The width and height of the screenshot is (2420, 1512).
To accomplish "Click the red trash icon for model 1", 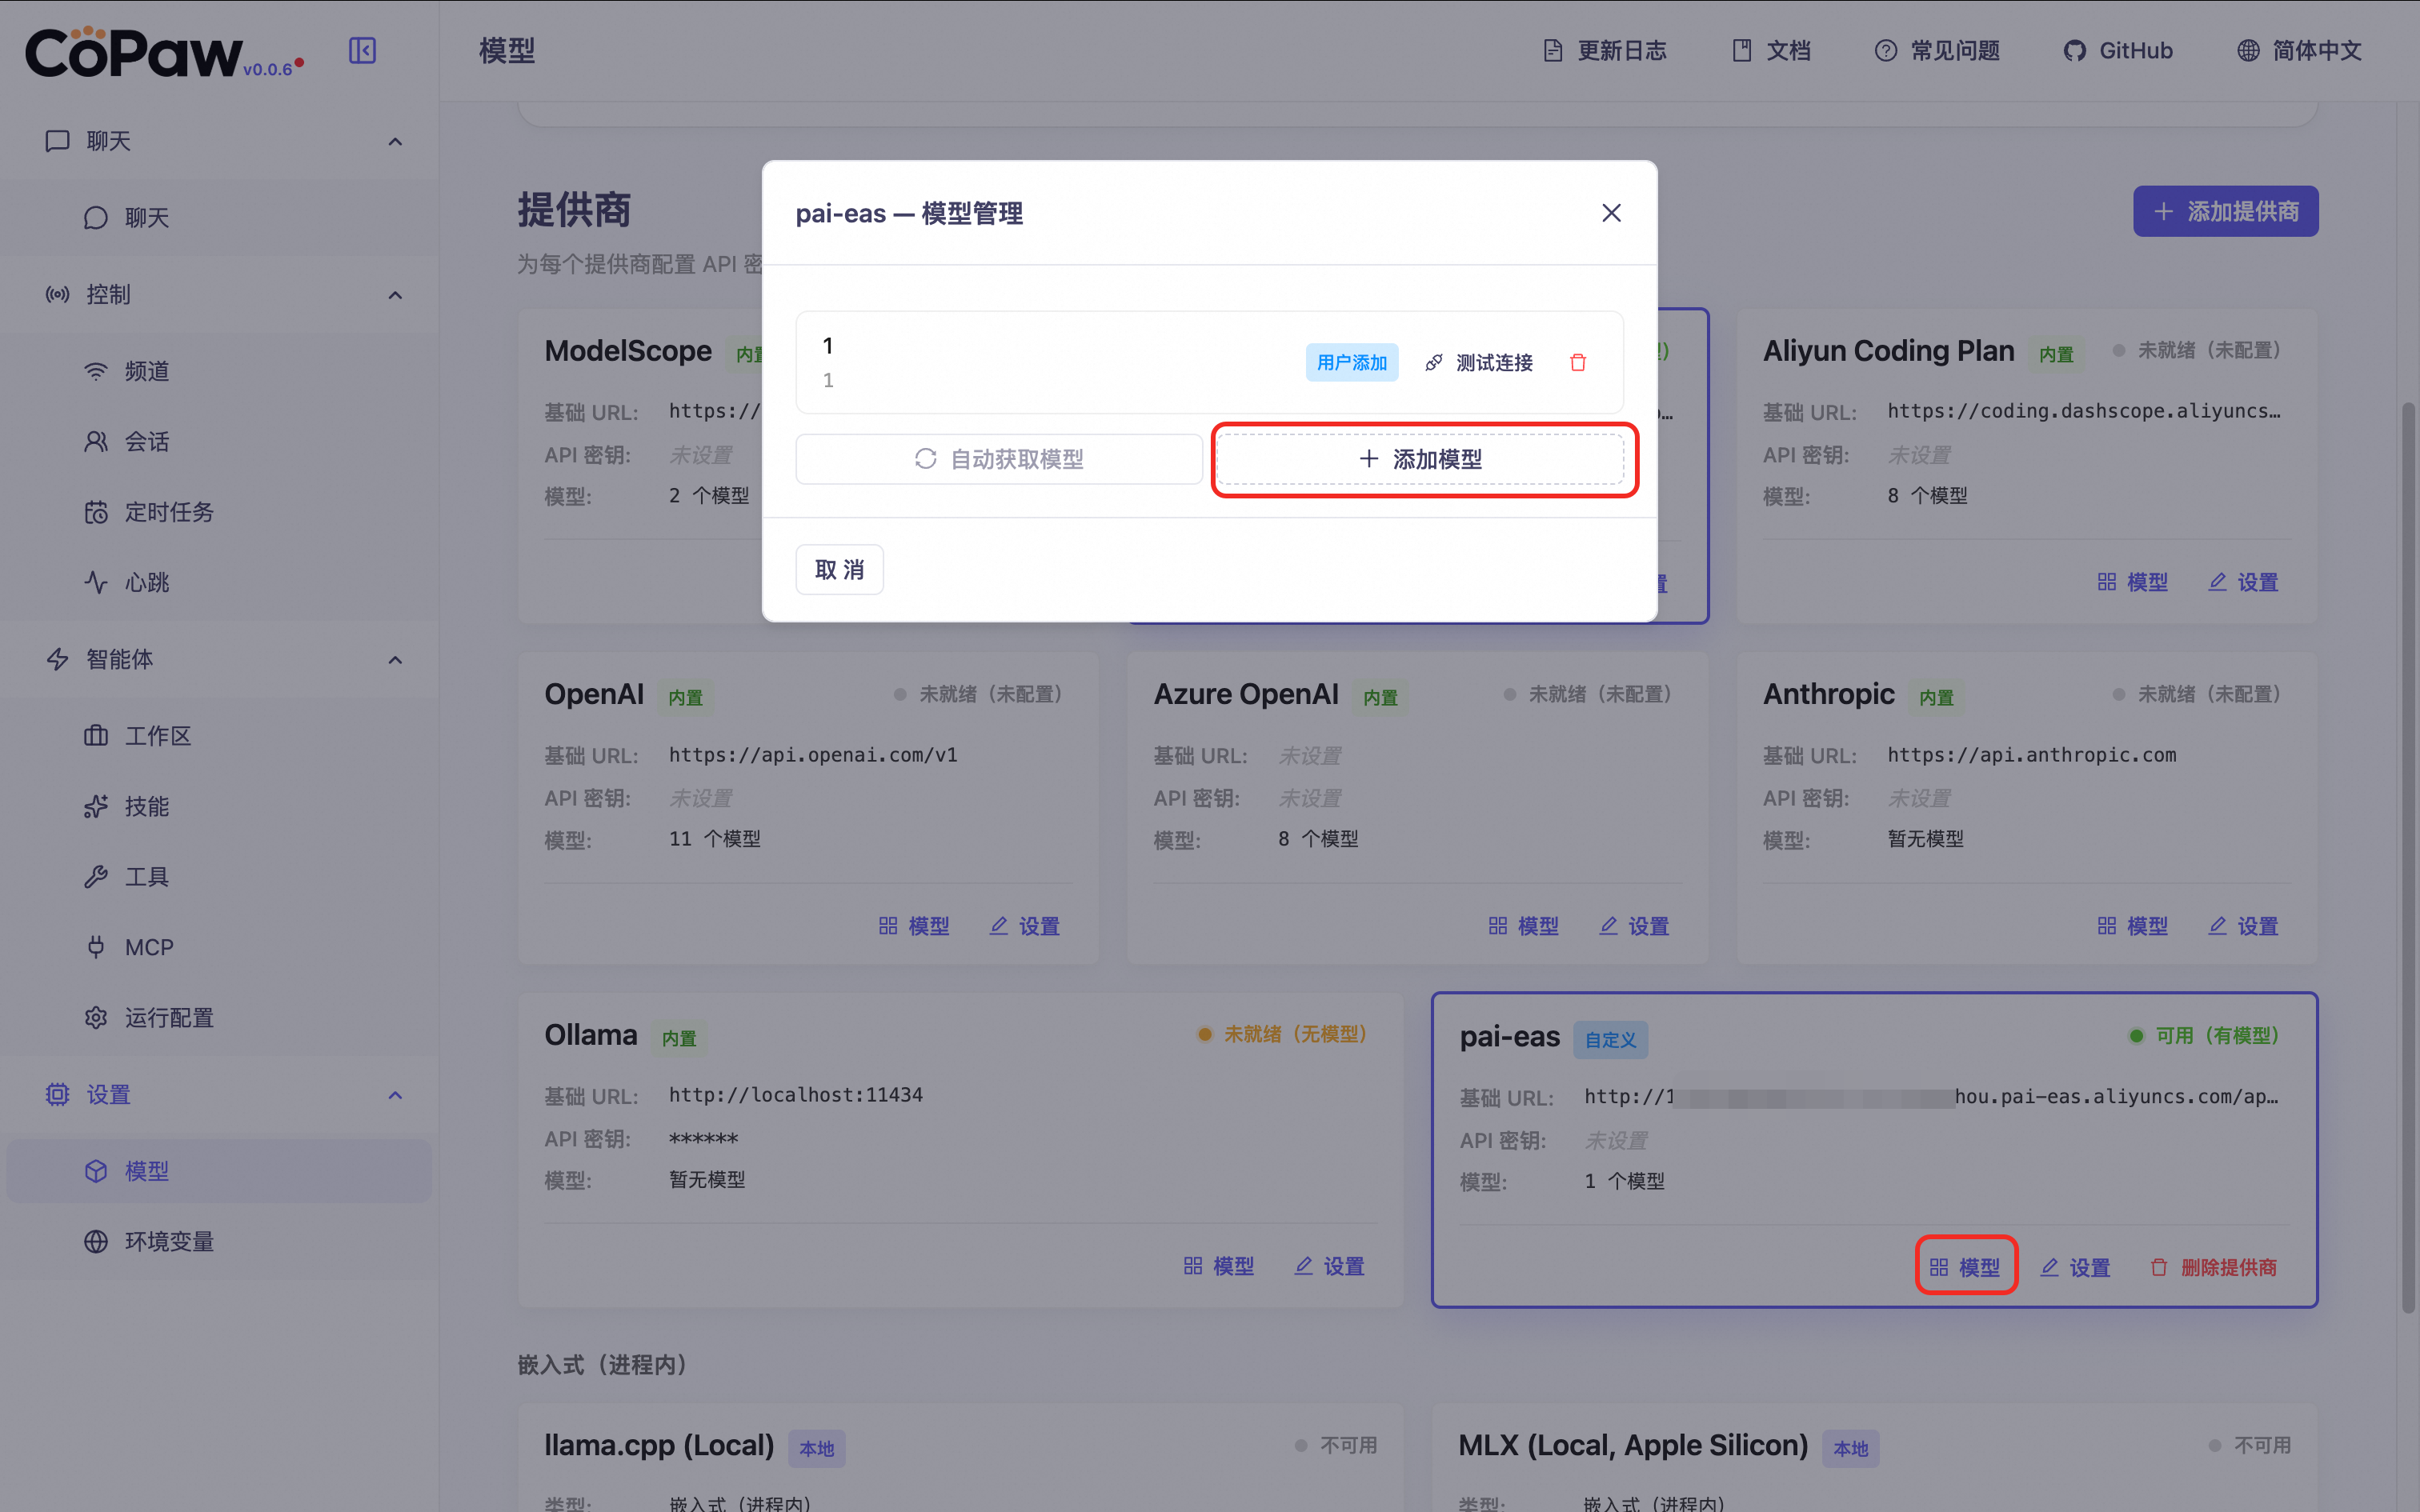I will 1578,362.
